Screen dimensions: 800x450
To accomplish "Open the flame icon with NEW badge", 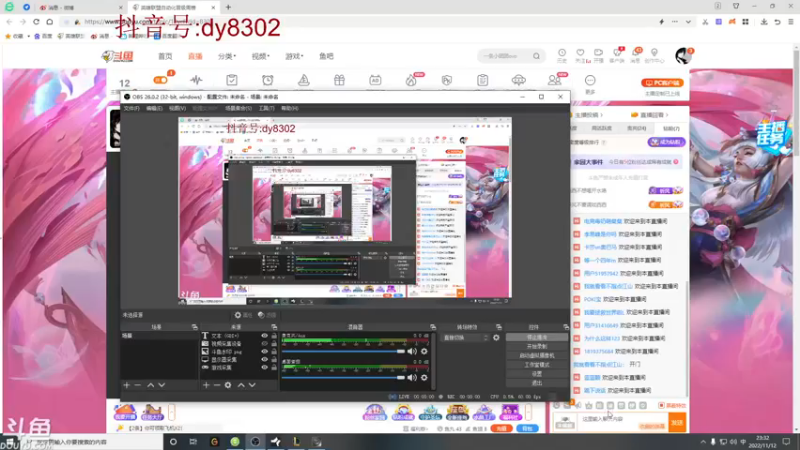I will (x=411, y=80).
